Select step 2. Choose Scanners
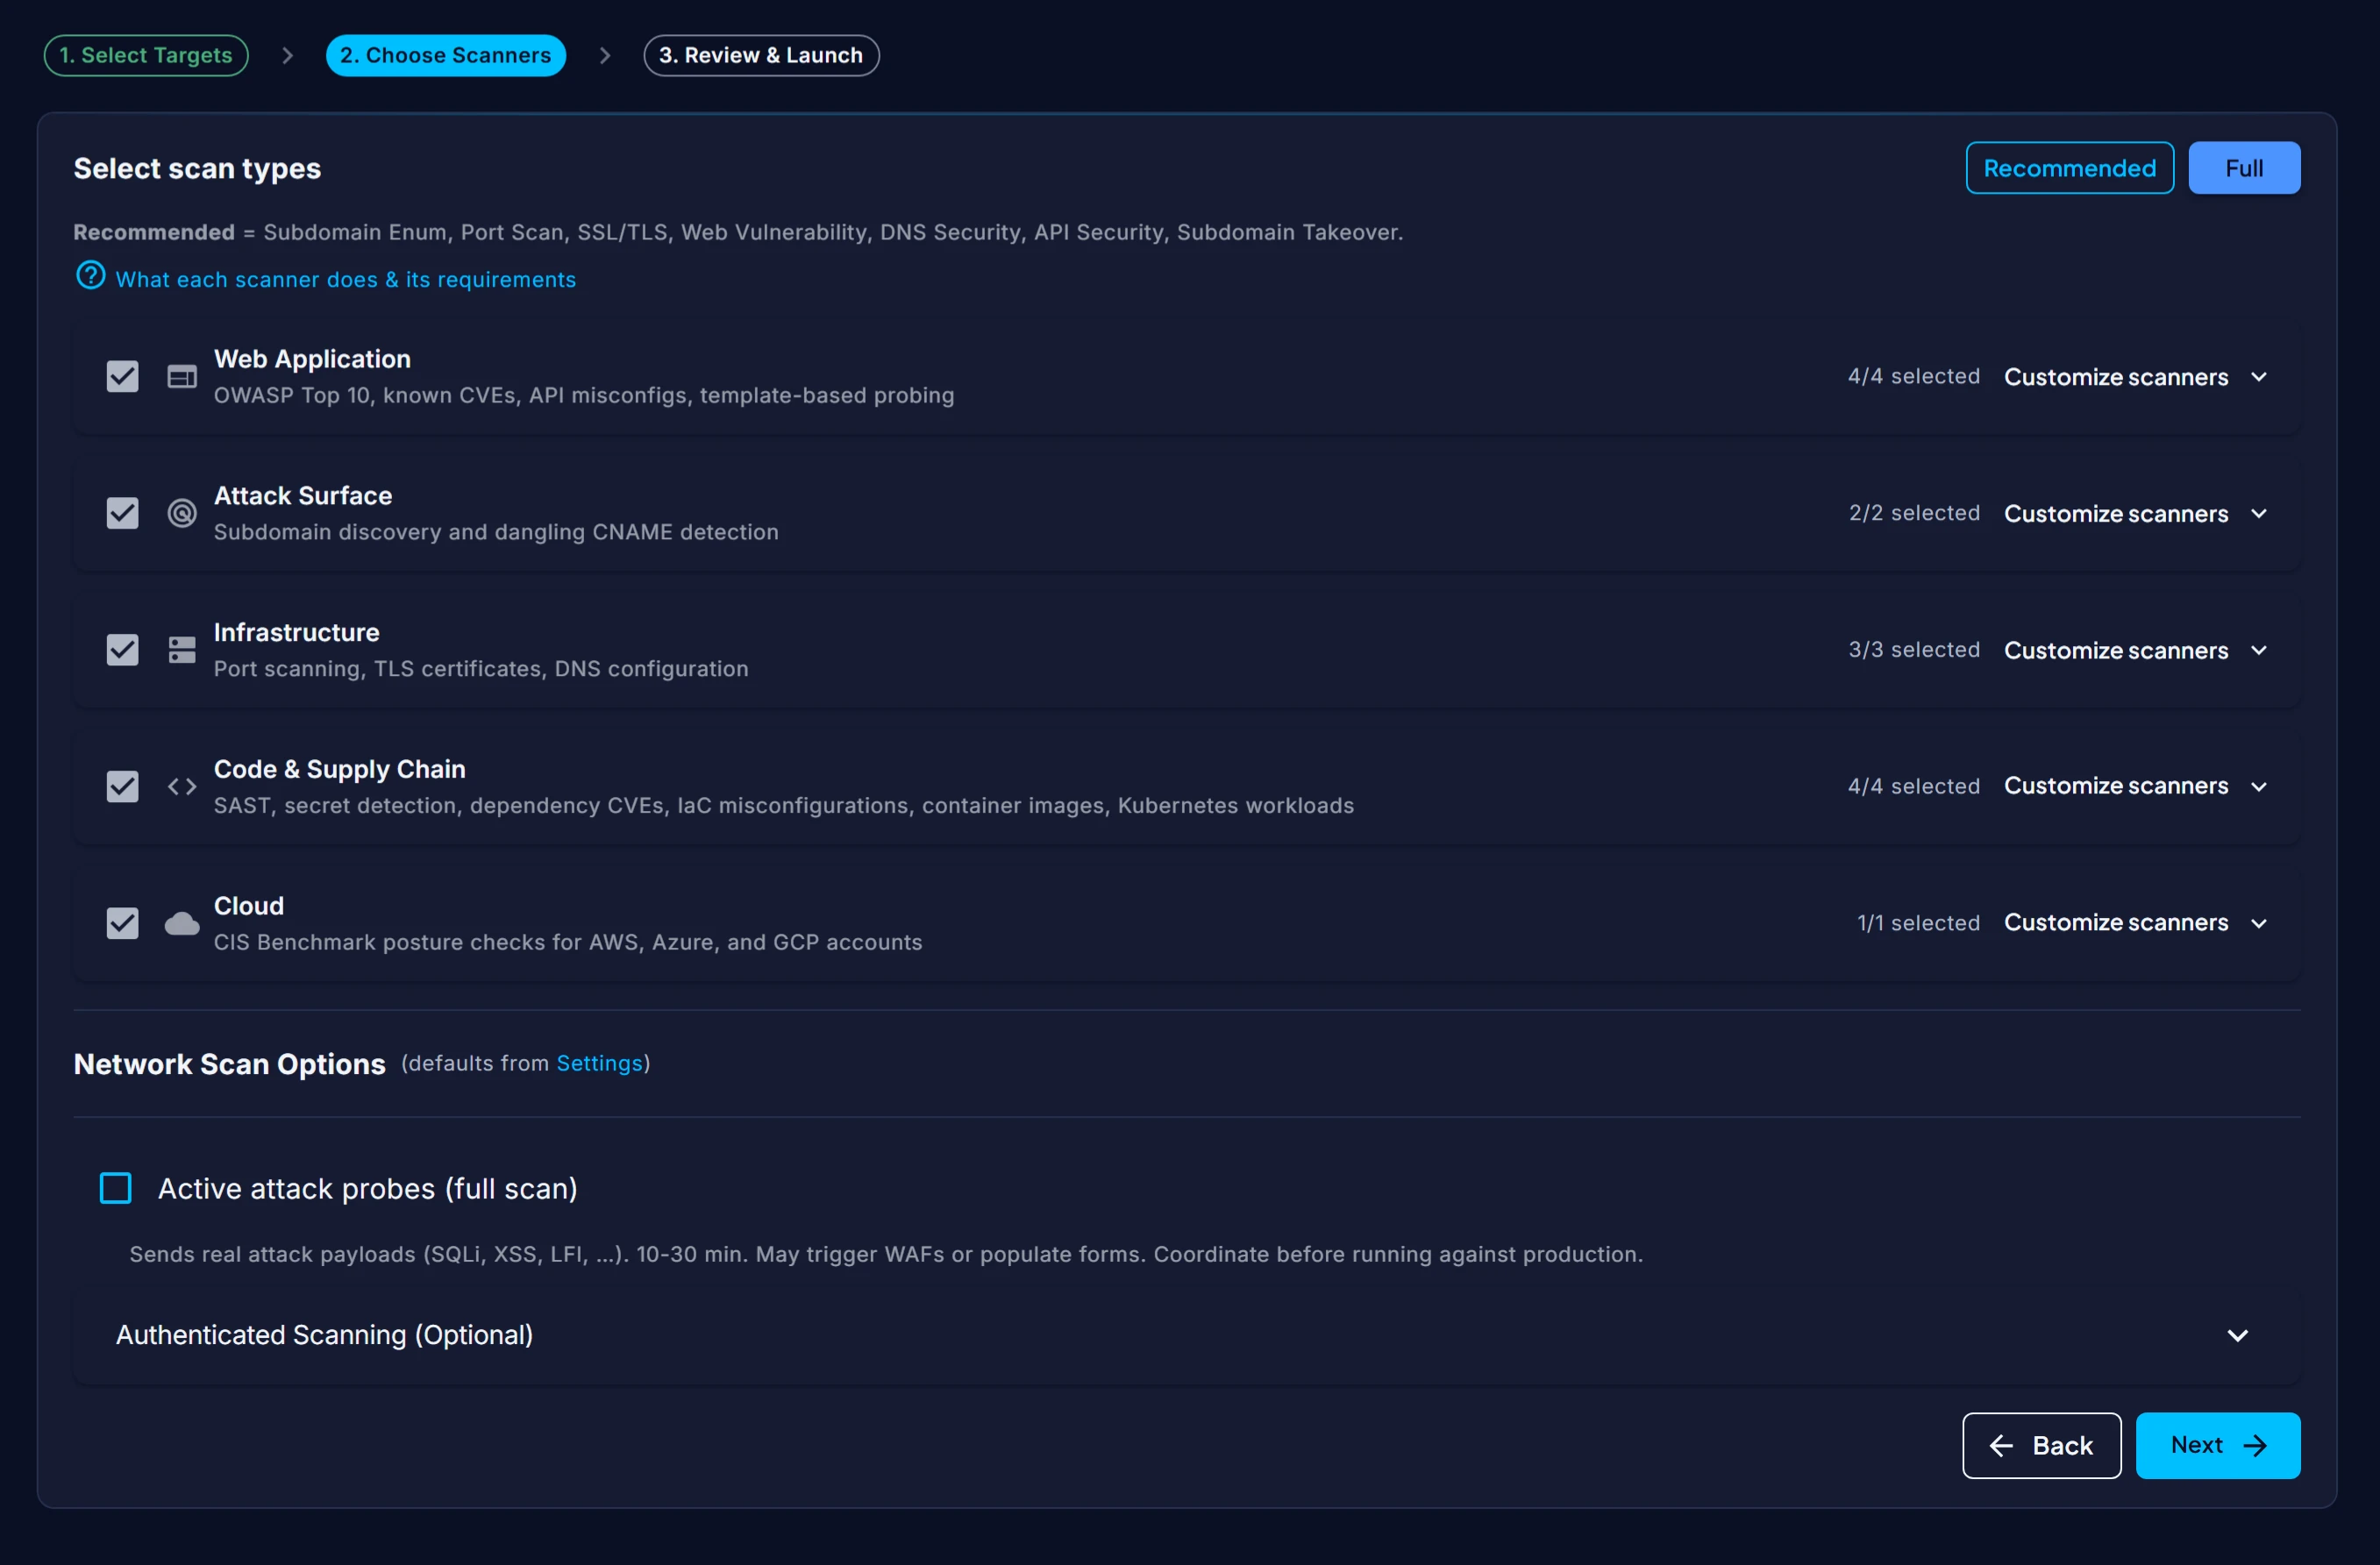The height and width of the screenshot is (1565, 2380). point(446,55)
